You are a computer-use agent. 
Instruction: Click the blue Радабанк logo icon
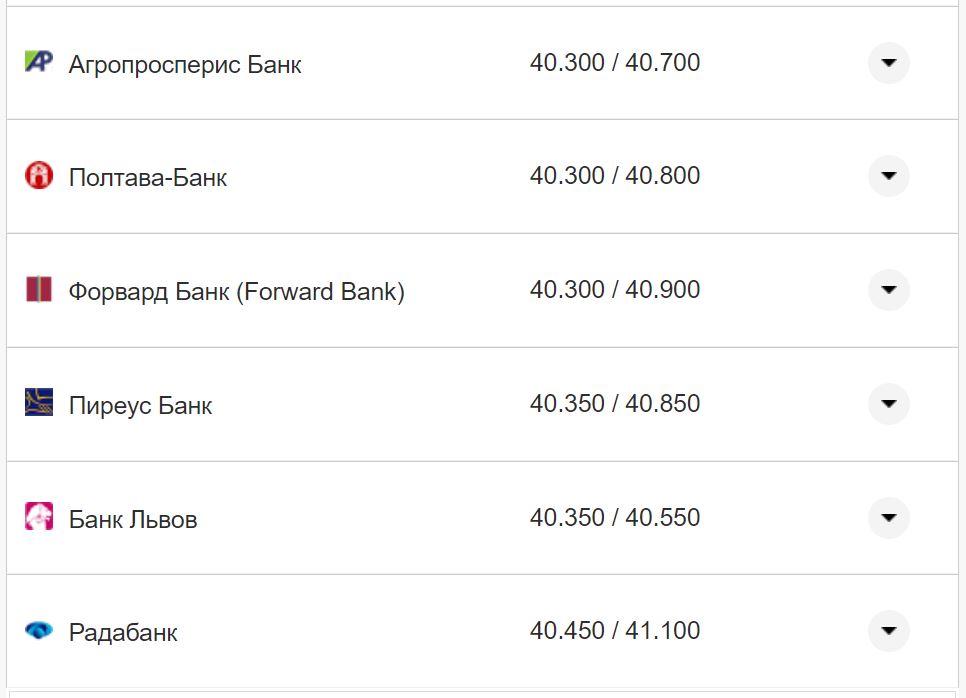click(x=38, y=631)
